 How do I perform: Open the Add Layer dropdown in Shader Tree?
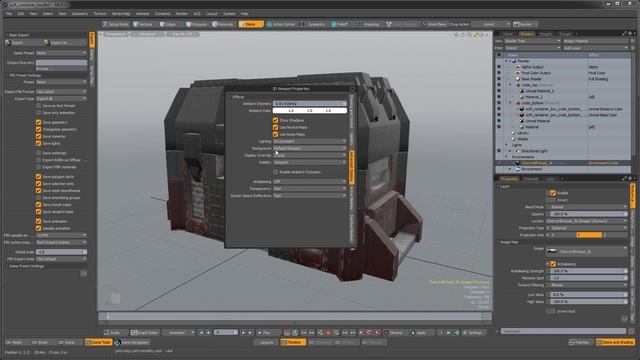[x=596, y=48]
